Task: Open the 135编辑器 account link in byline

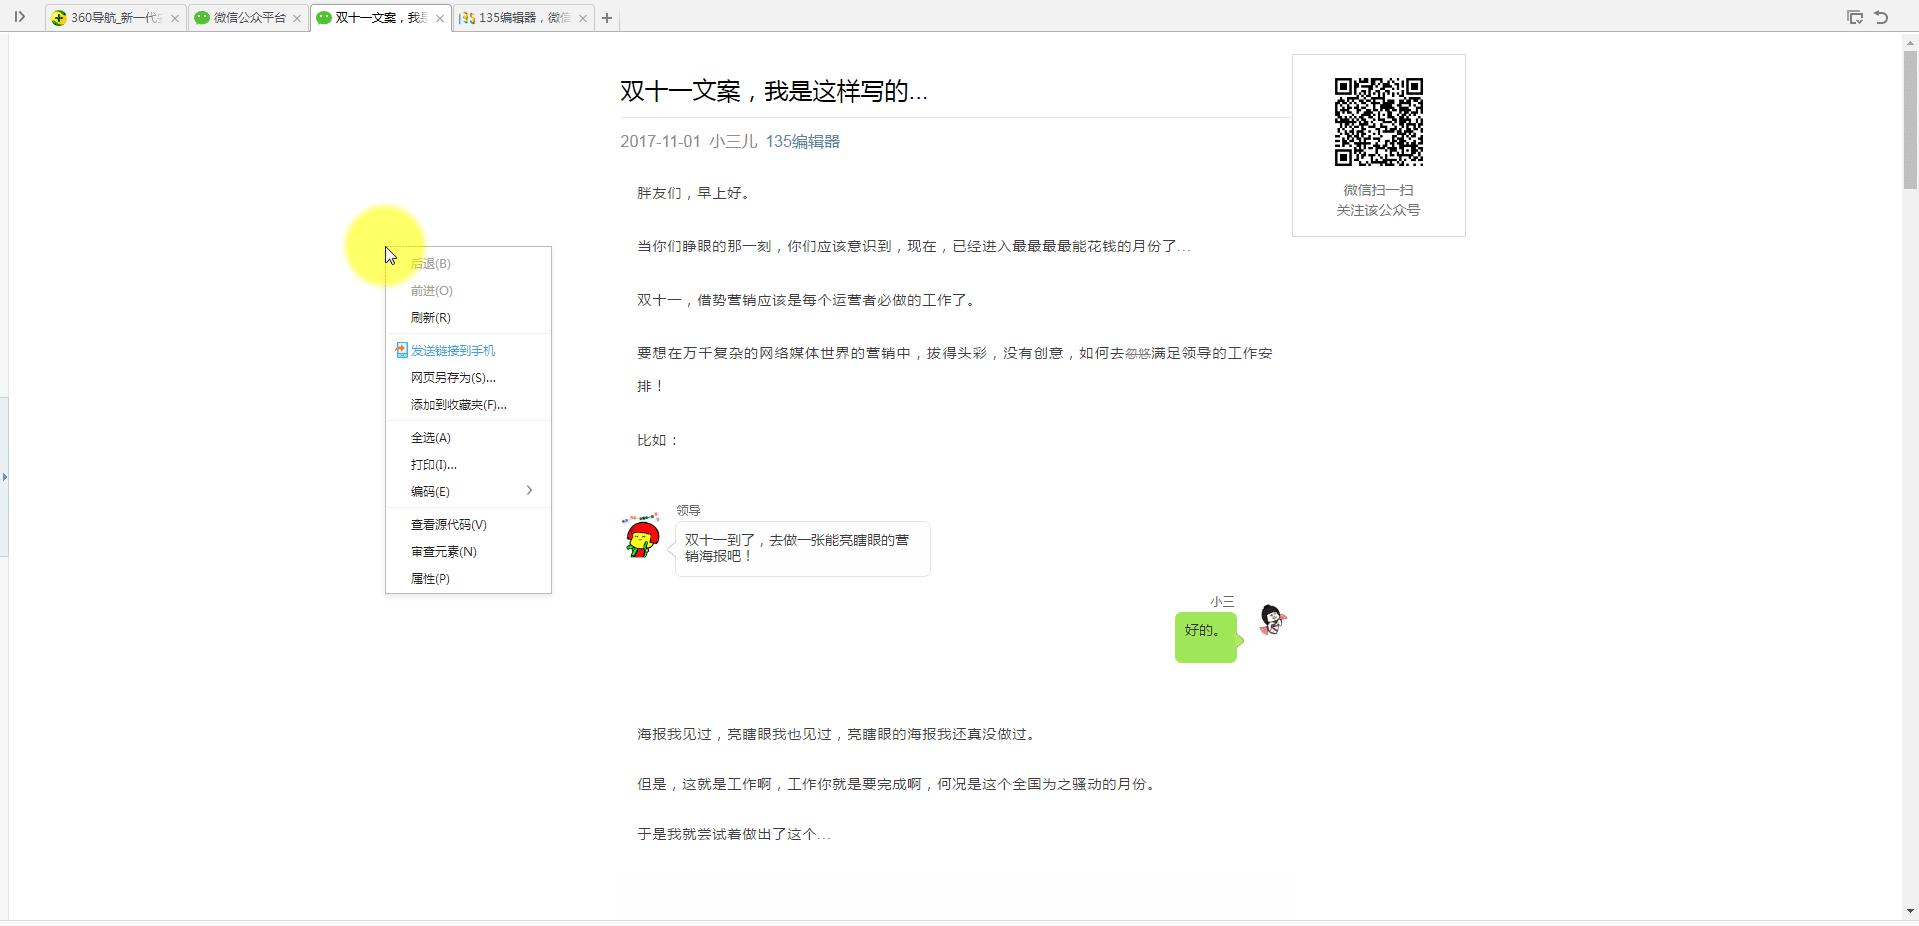Action: tap(803, 142)
